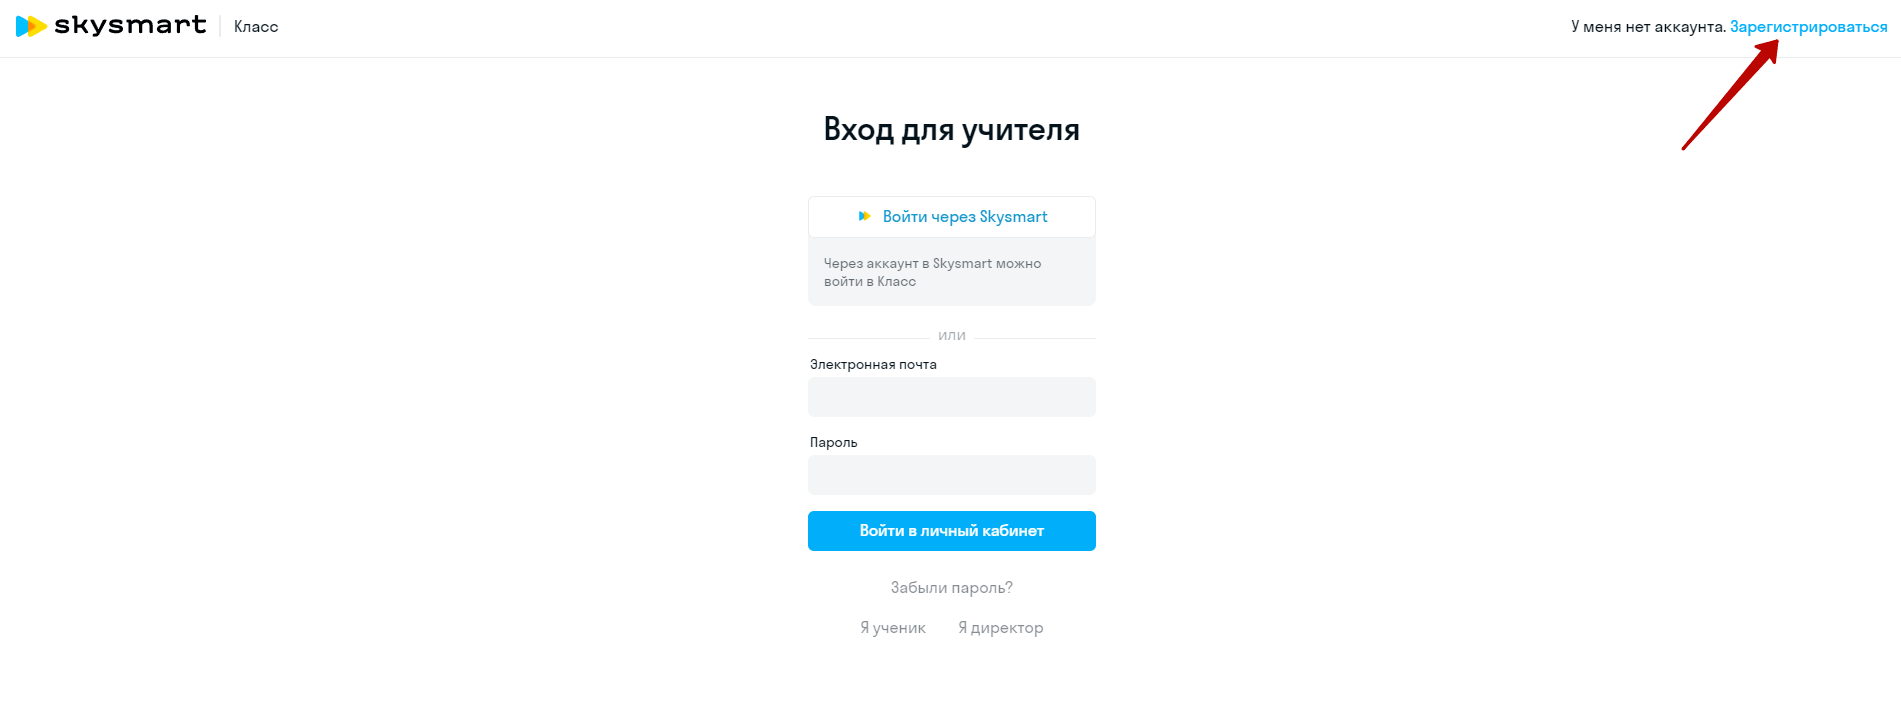Click the vertical separator beside the Skysmart logo

point(220,26)
